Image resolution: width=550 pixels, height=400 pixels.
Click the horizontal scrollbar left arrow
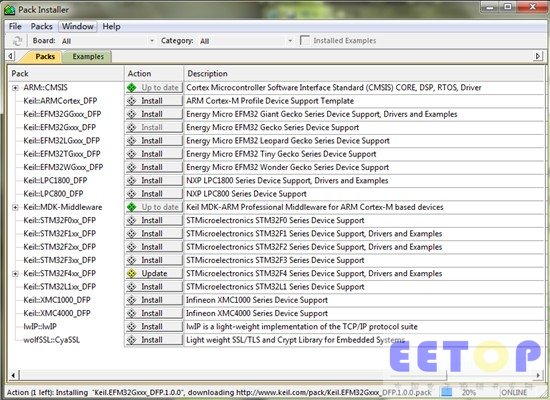[13, 375]
